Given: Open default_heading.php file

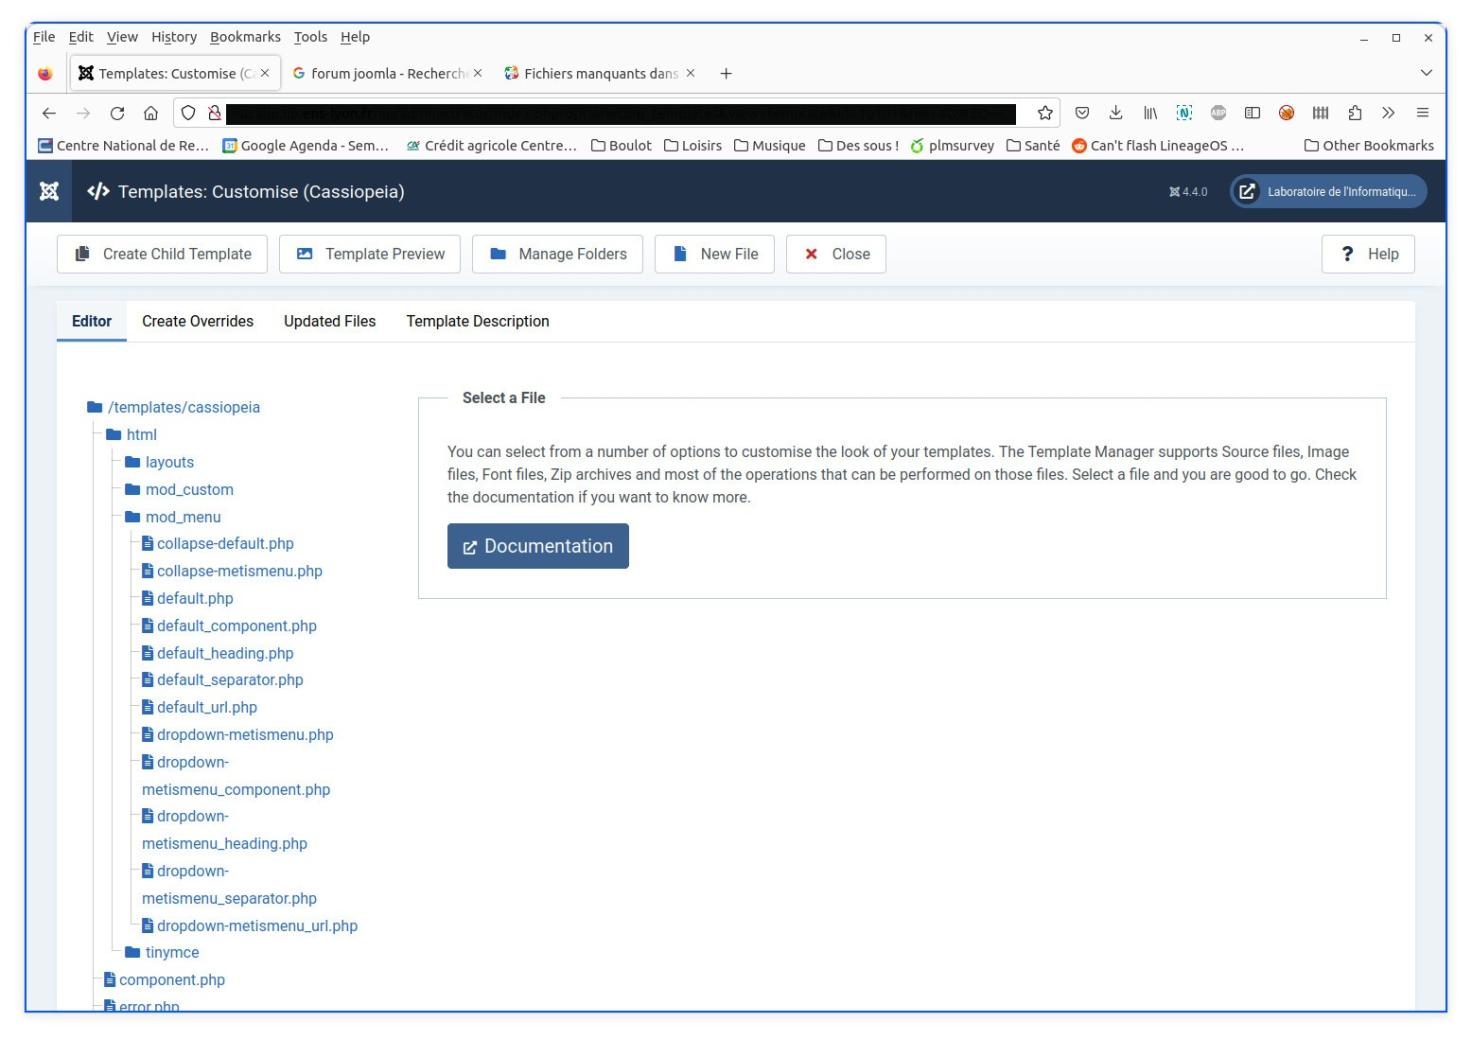Looking at the screenshot, I should click(x=218, y=653).
